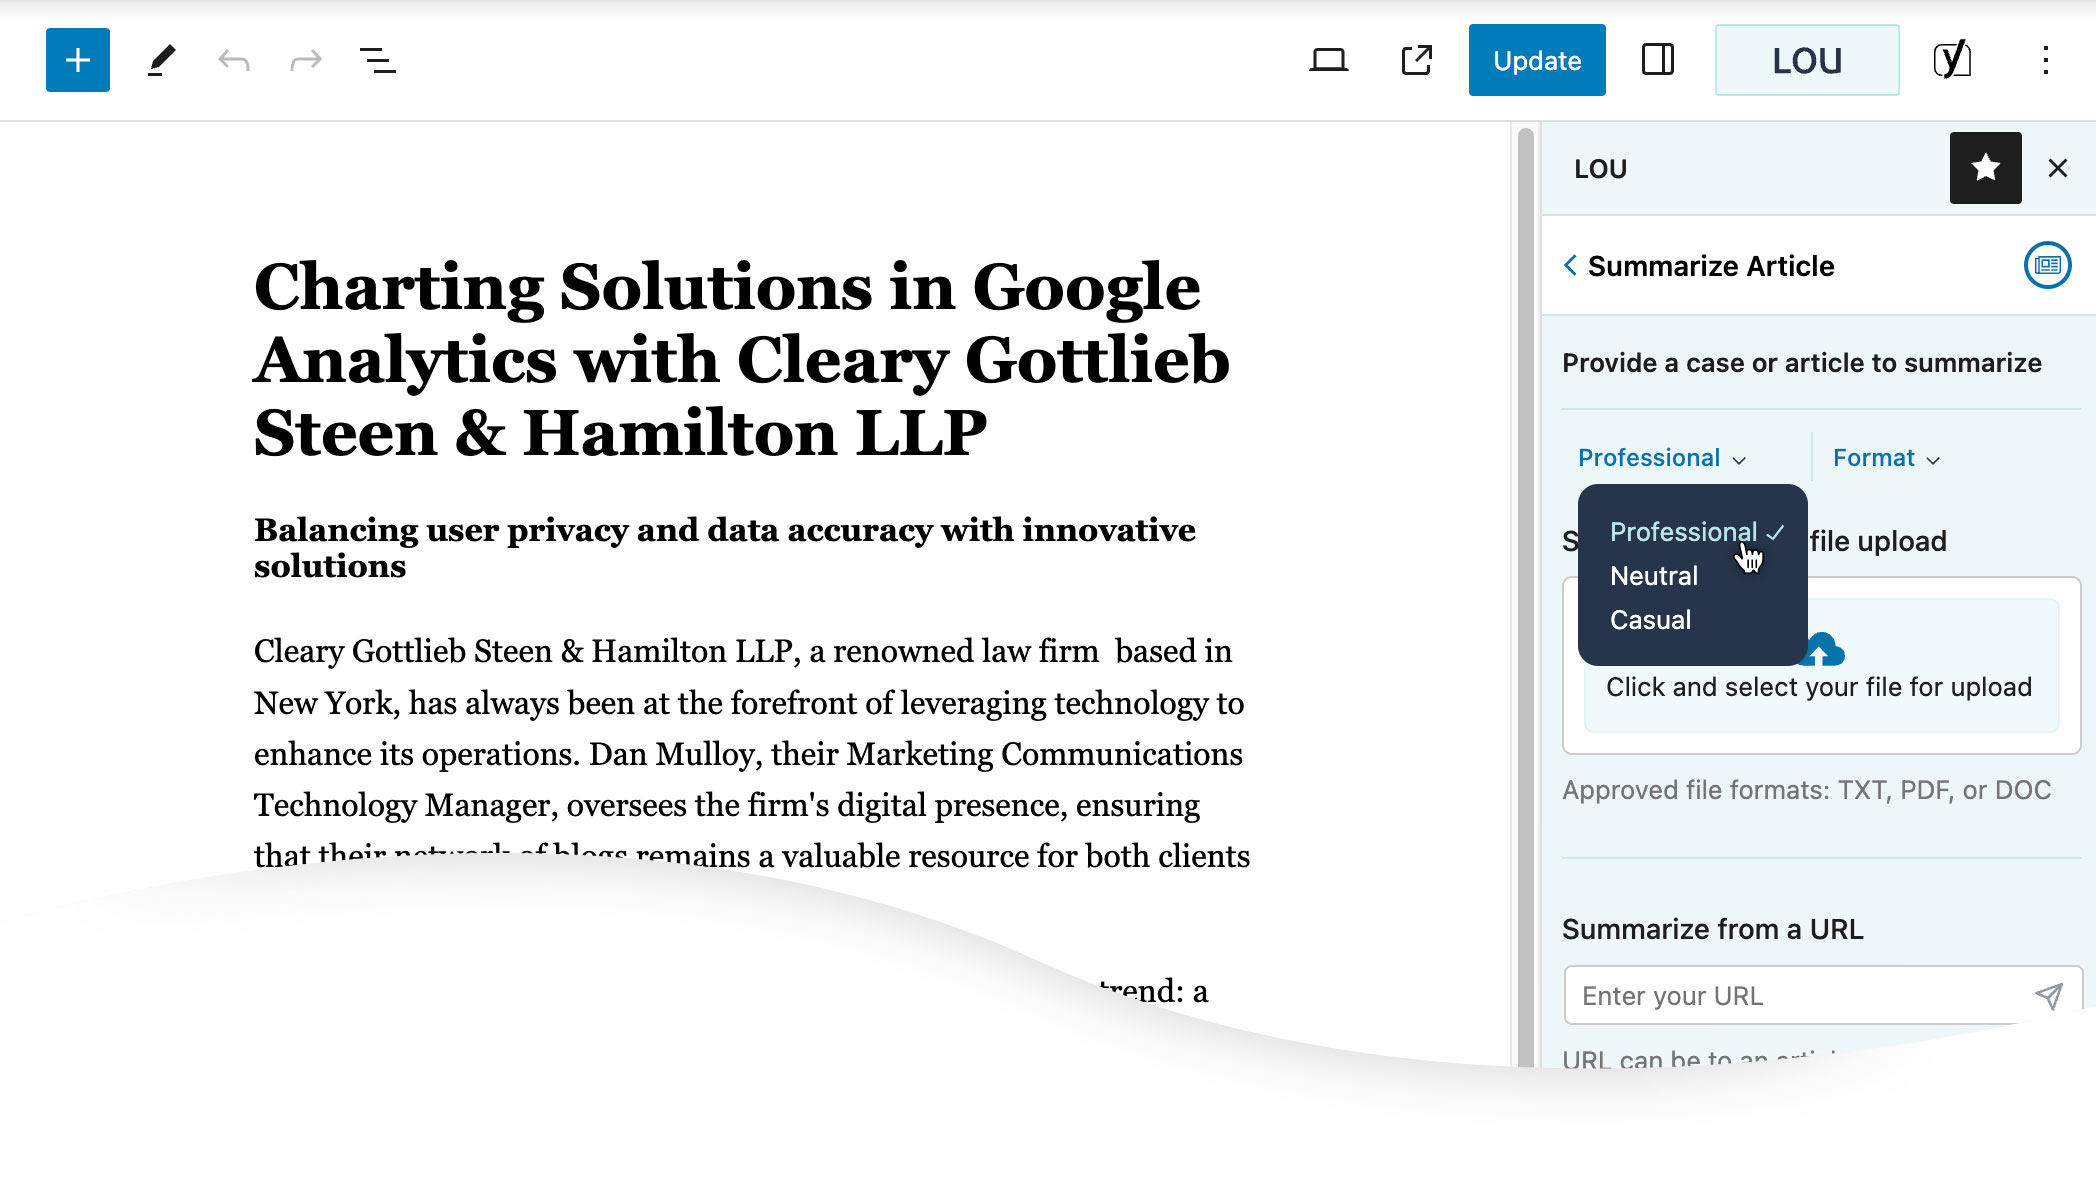
Task: Open the laptop preview icon
Action: pyautogui.click(x=1329, y=60)
